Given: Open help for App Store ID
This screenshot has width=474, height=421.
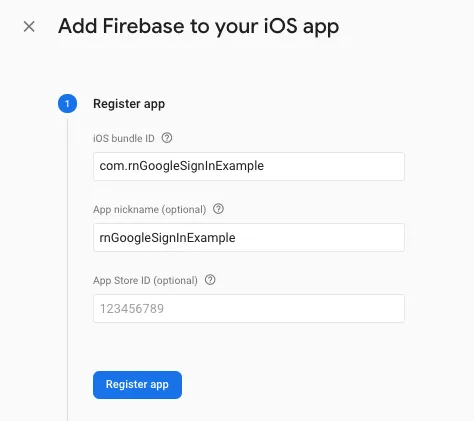Looking at the screenshot, I should click(x=210, y=280).
